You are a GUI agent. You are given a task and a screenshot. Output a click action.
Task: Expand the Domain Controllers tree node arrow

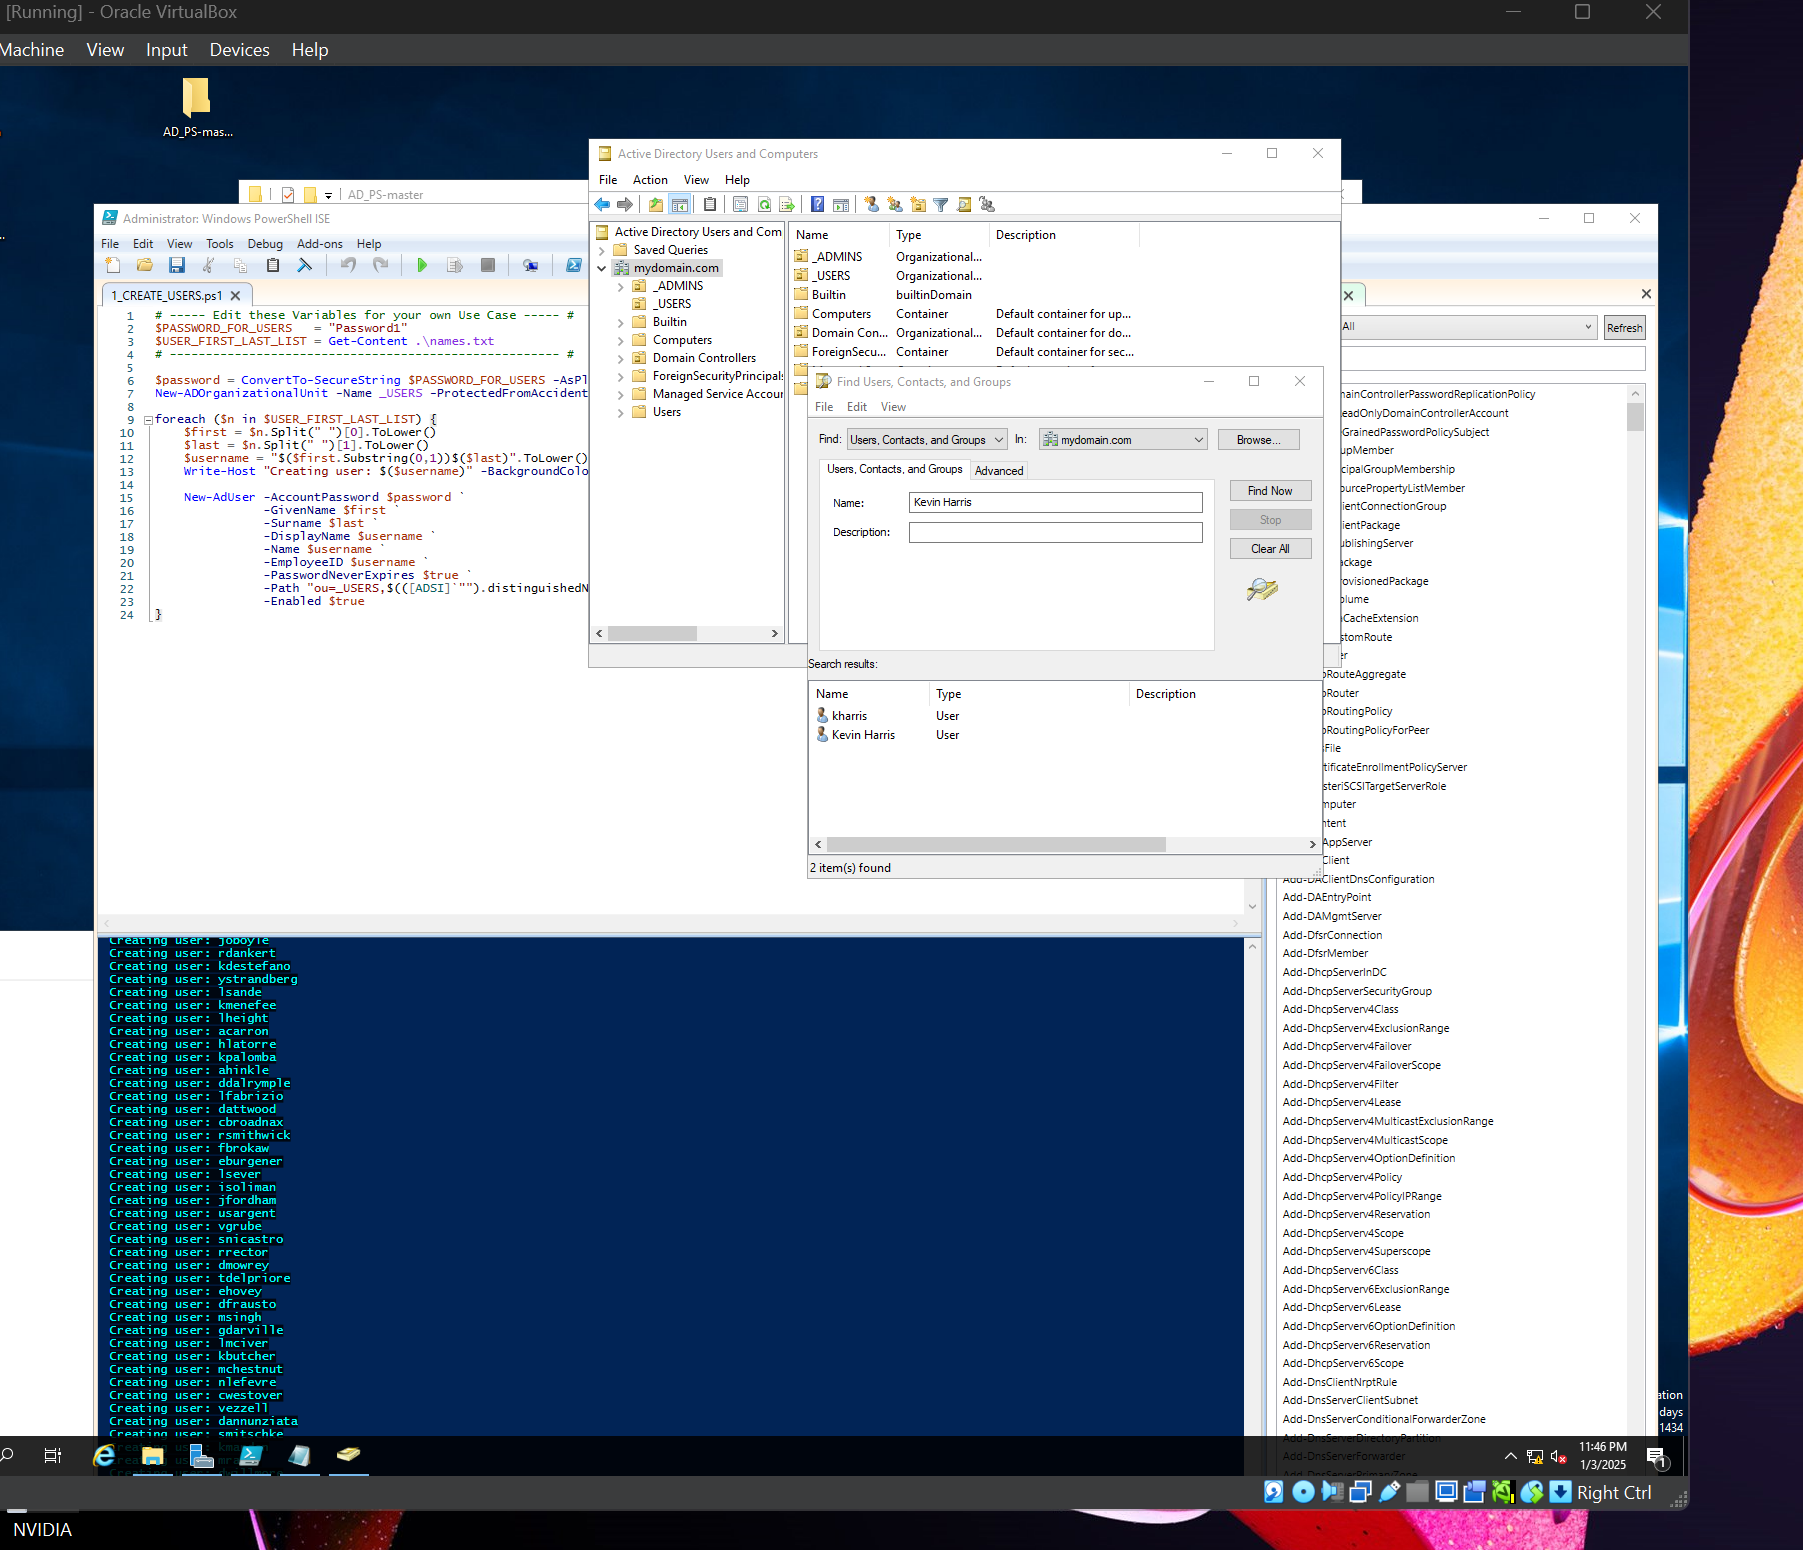click(x=620, y=358)
